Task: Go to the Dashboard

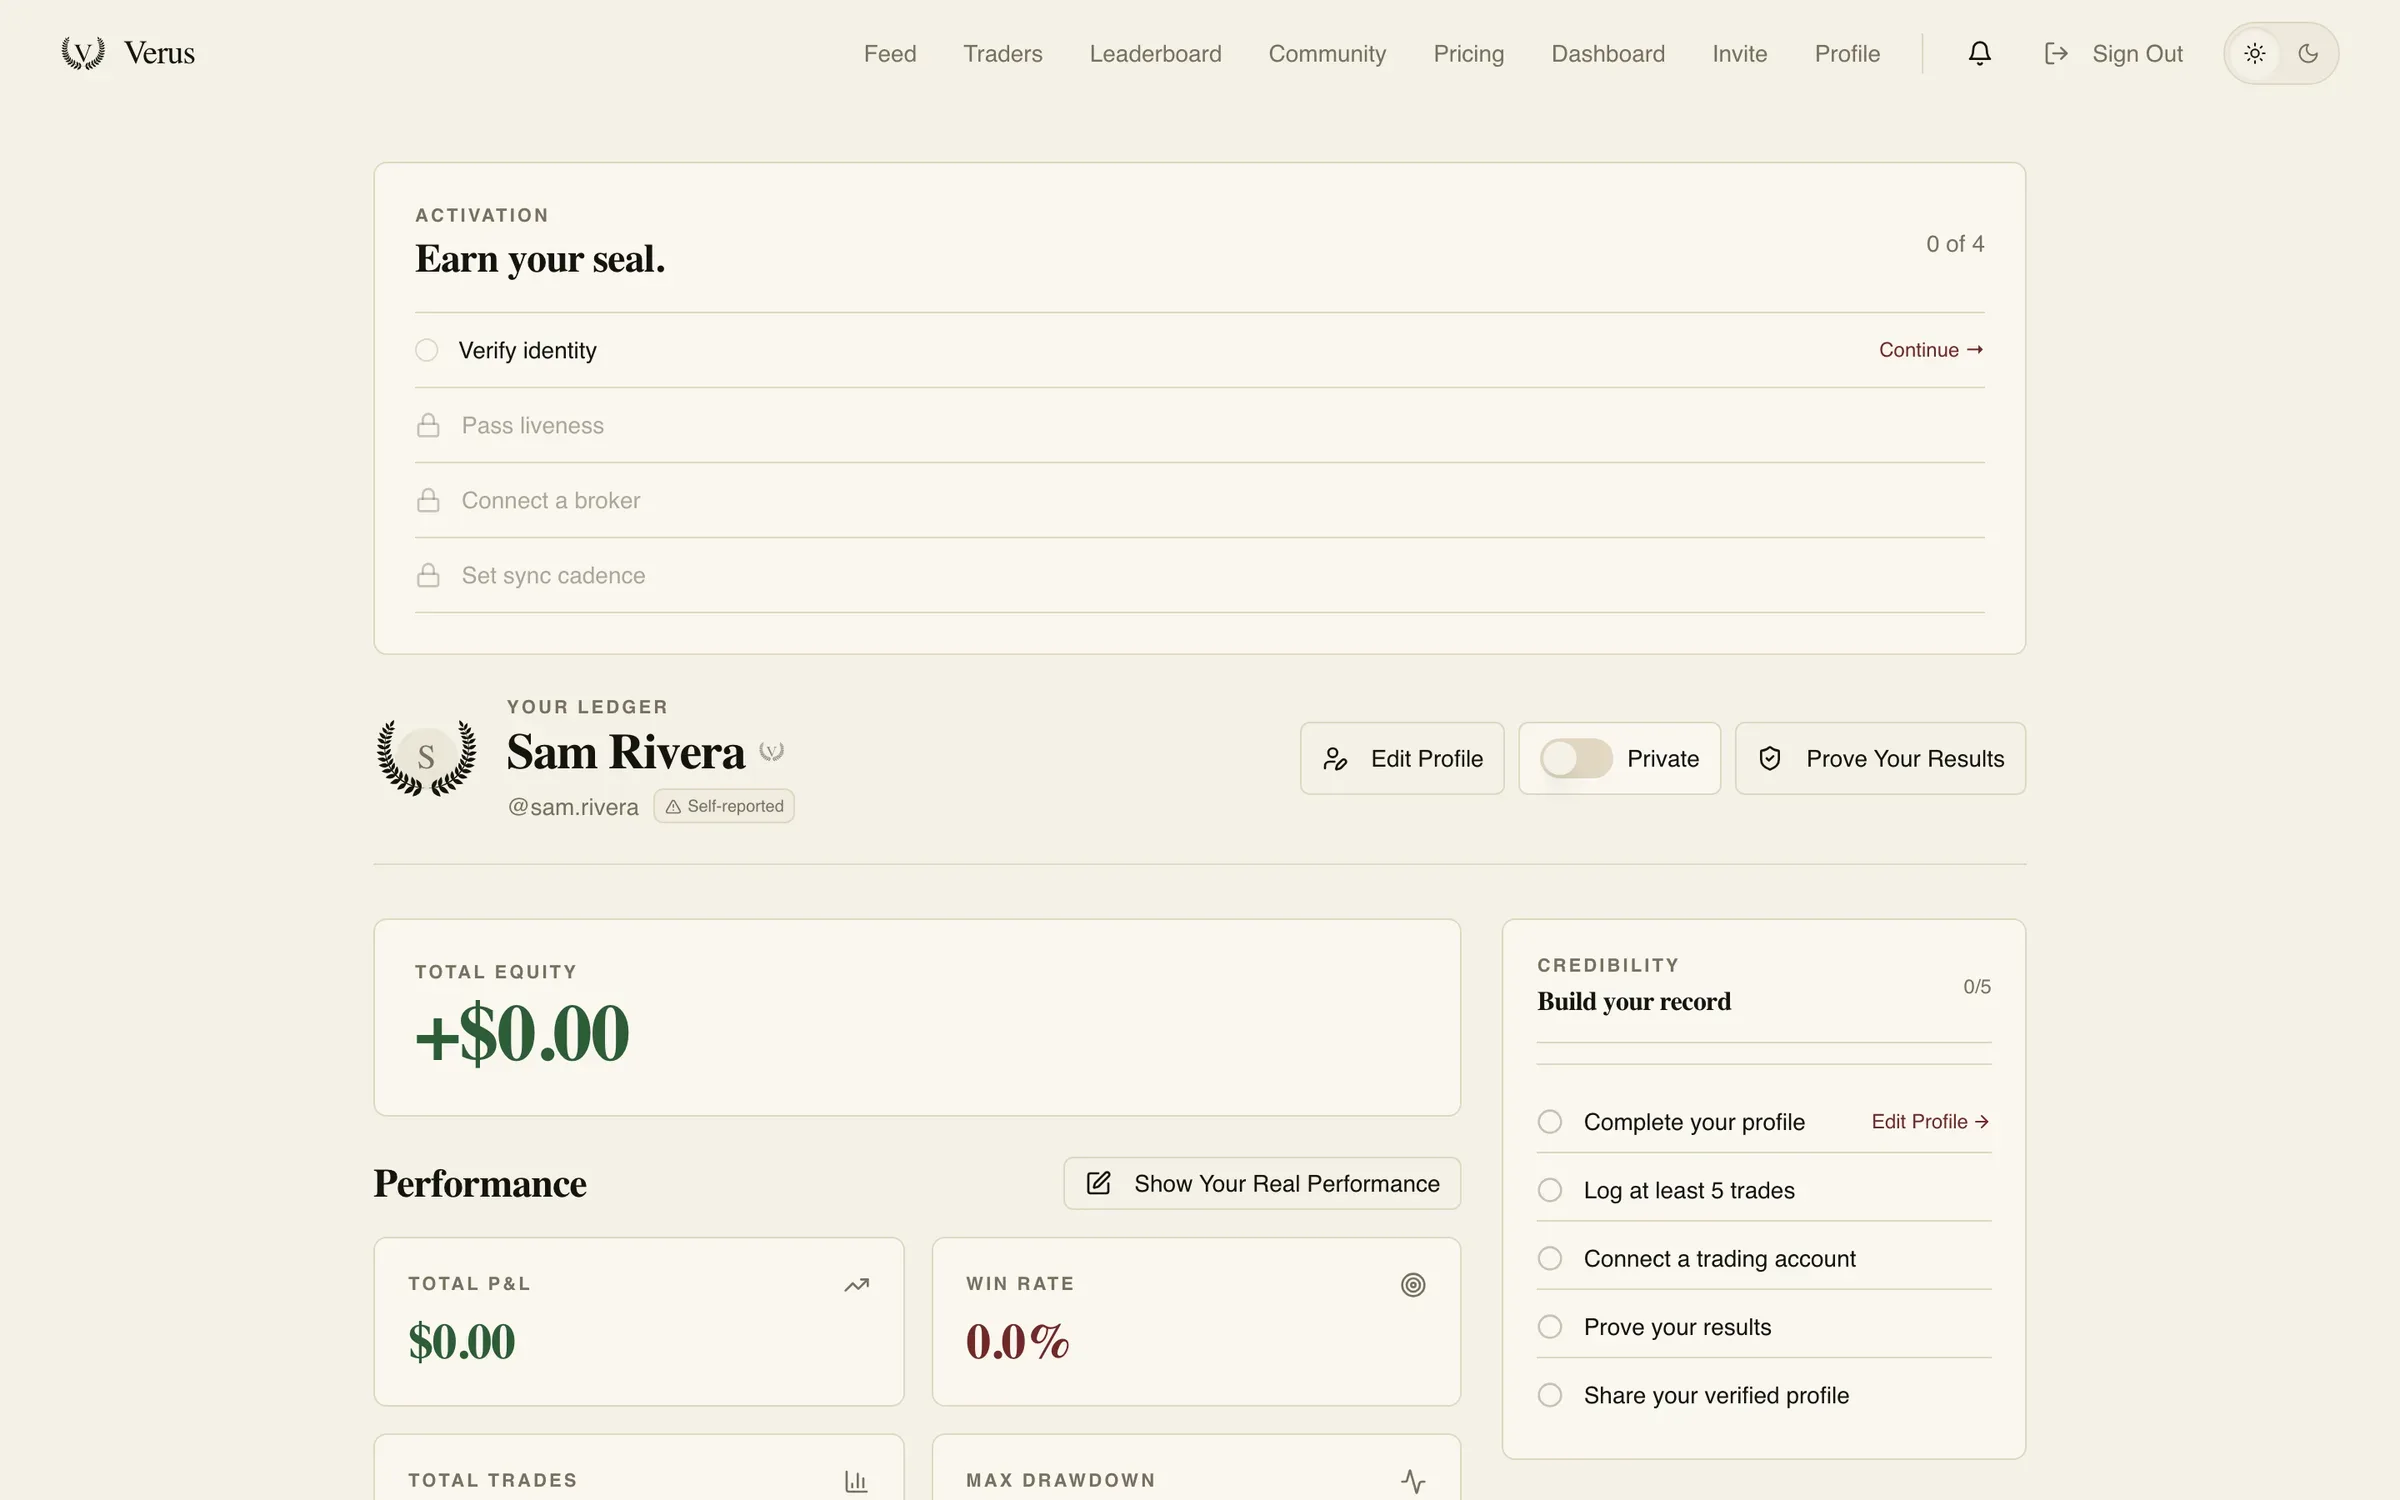Action: pyautogui.click(x=1608, y=53)
